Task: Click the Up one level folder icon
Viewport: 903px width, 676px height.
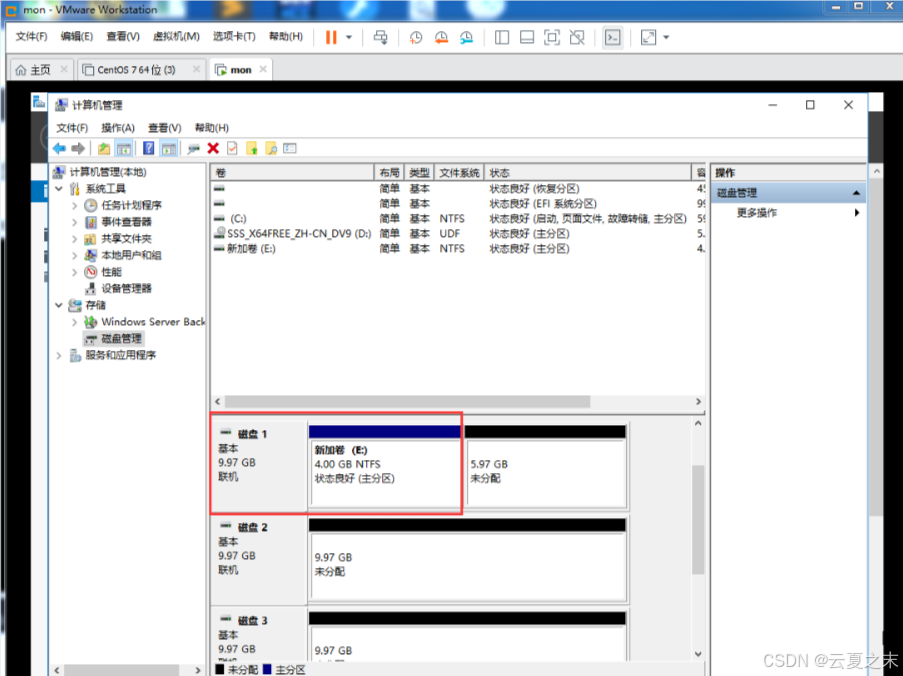Action: (x=104, y=149)
